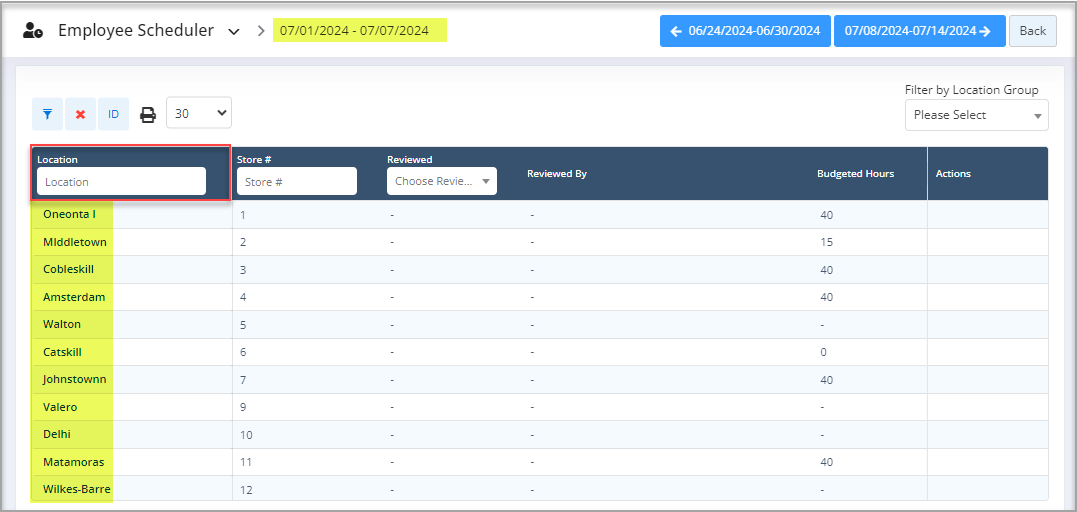Click the Store # filter input field

pos(296,181)
